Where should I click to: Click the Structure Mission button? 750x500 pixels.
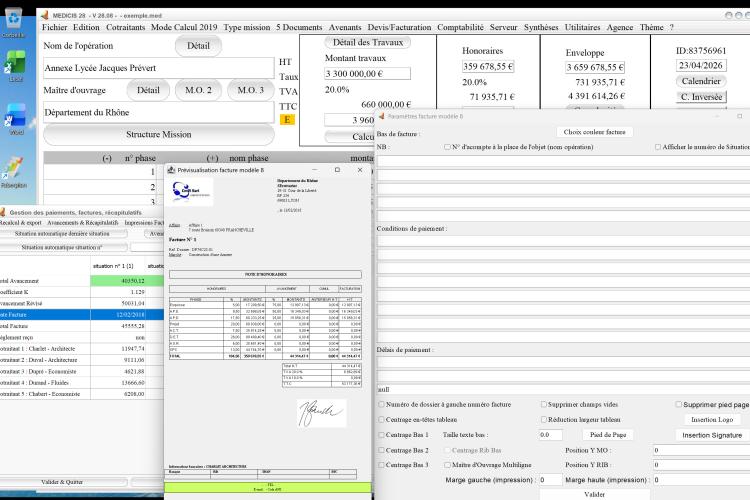(159, 134)
